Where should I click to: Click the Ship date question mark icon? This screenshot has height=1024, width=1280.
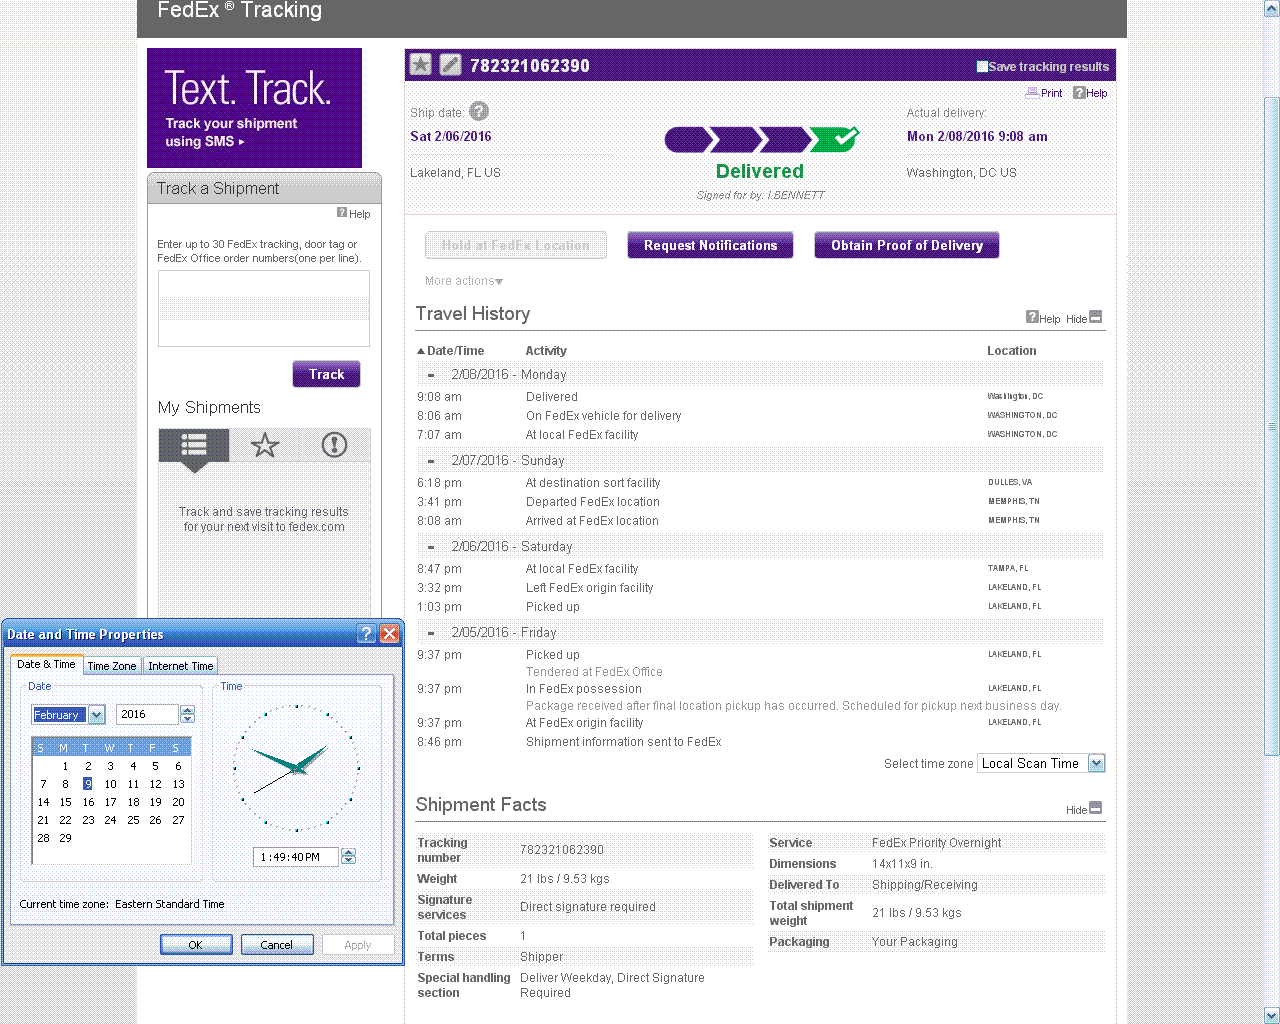click(x=479, y=112)
